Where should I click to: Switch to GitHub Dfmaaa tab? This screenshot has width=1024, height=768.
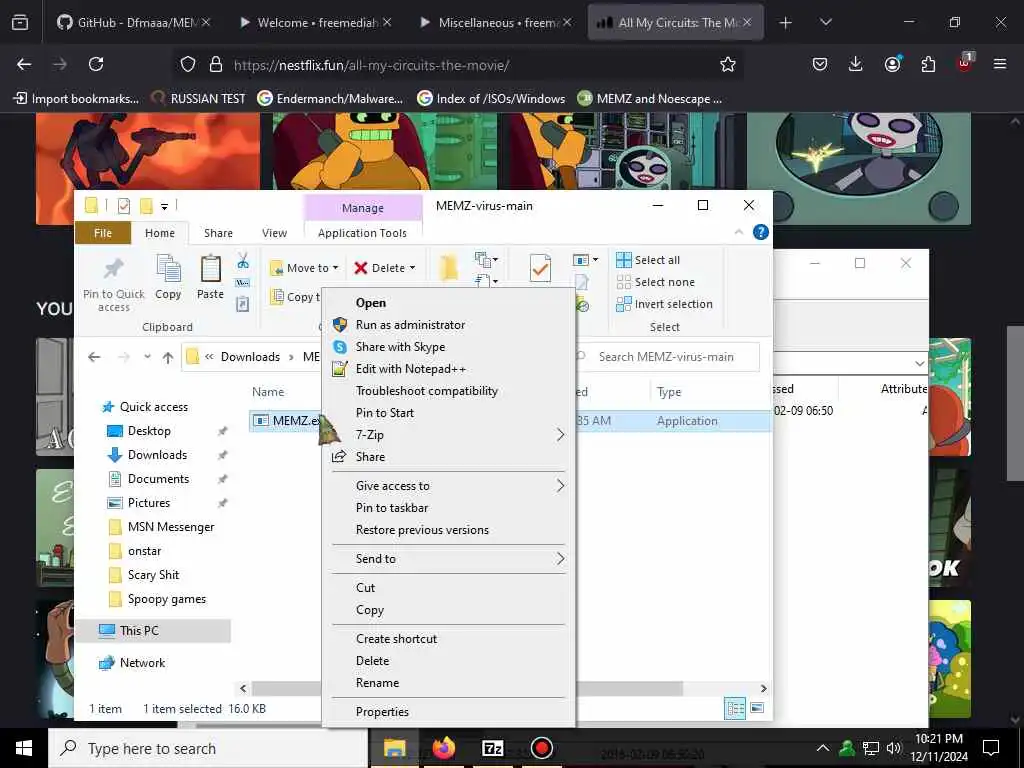pyautogui.click(x=134, y=22)
